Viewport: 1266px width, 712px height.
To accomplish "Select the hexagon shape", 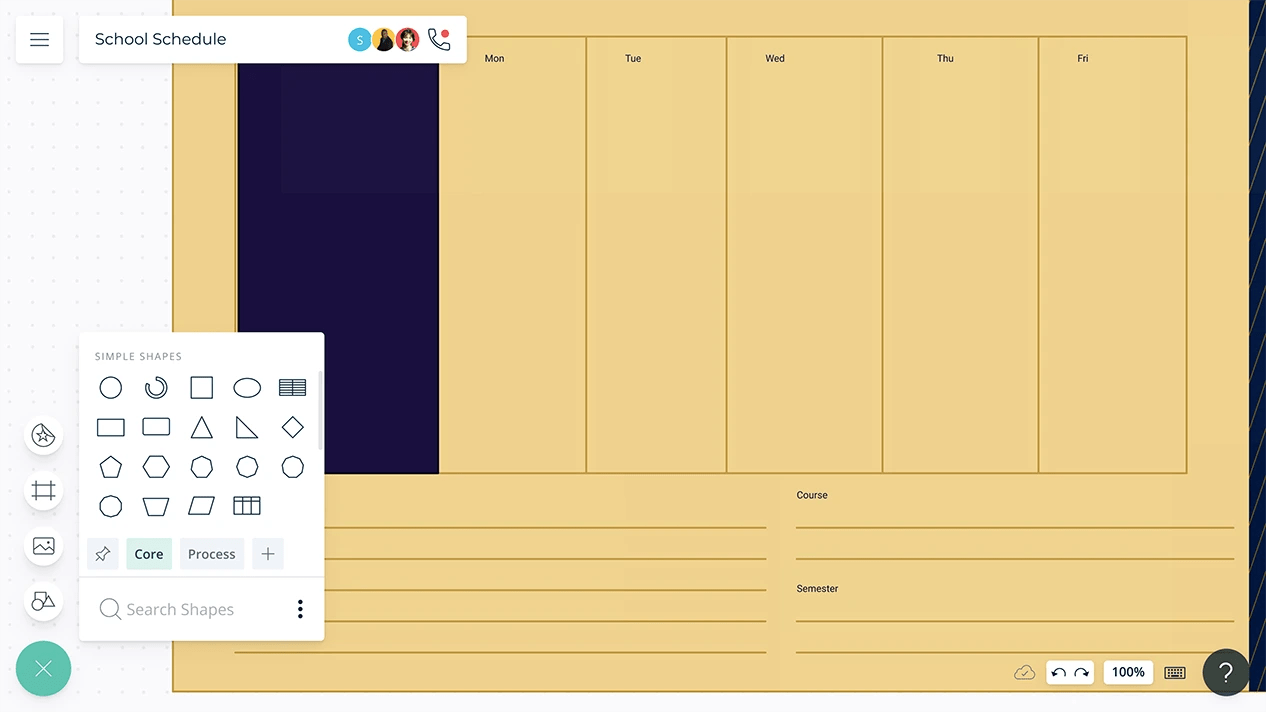I will pos(156,467).
